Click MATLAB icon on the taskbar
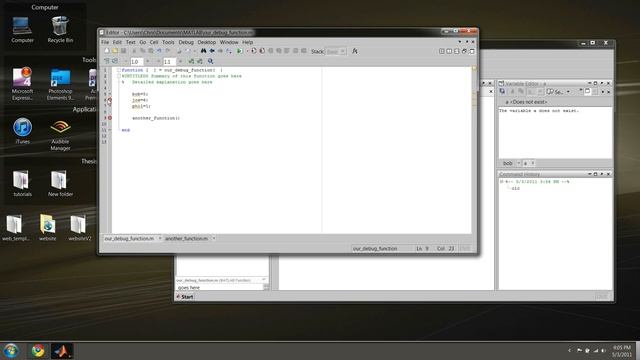 pyautogui.click(x=62, y=351)
